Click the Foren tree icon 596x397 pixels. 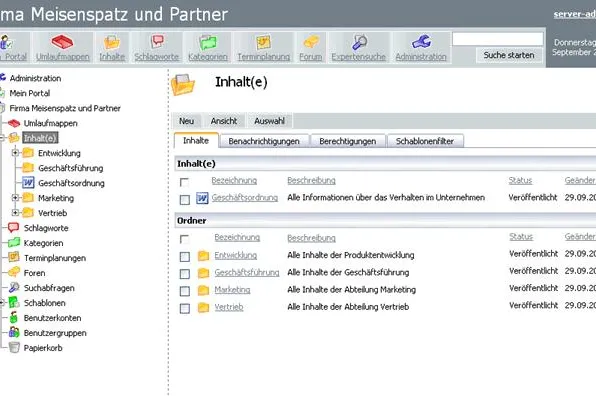(x=14, y=272)
